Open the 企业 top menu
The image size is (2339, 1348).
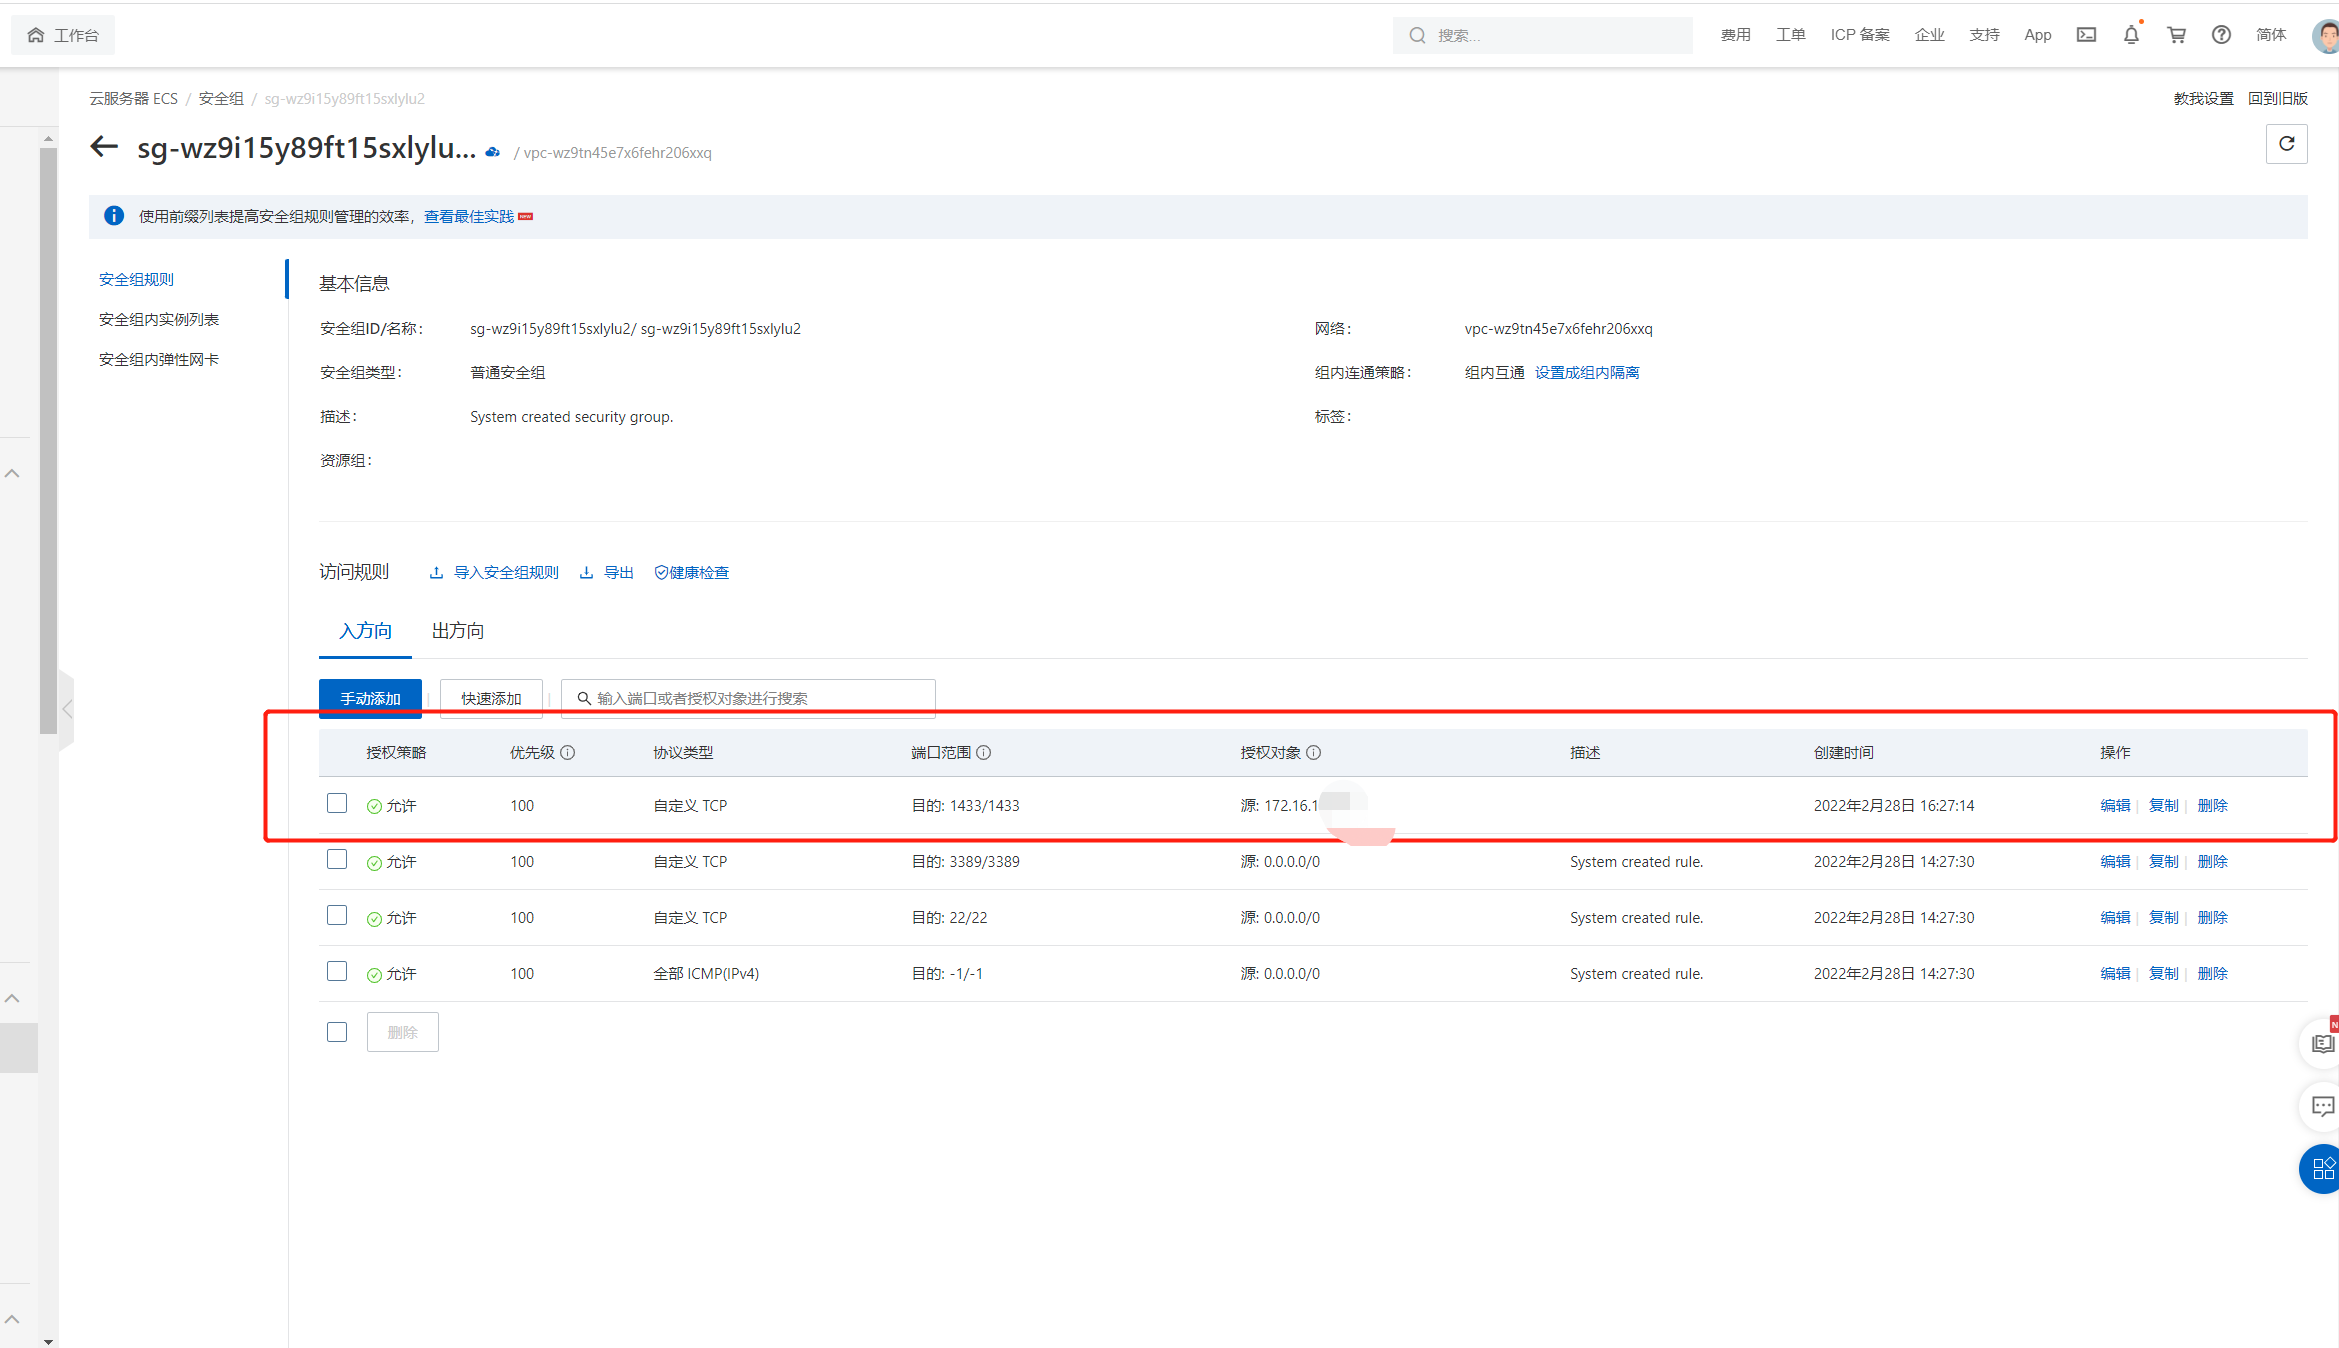tap(1929, 35)
